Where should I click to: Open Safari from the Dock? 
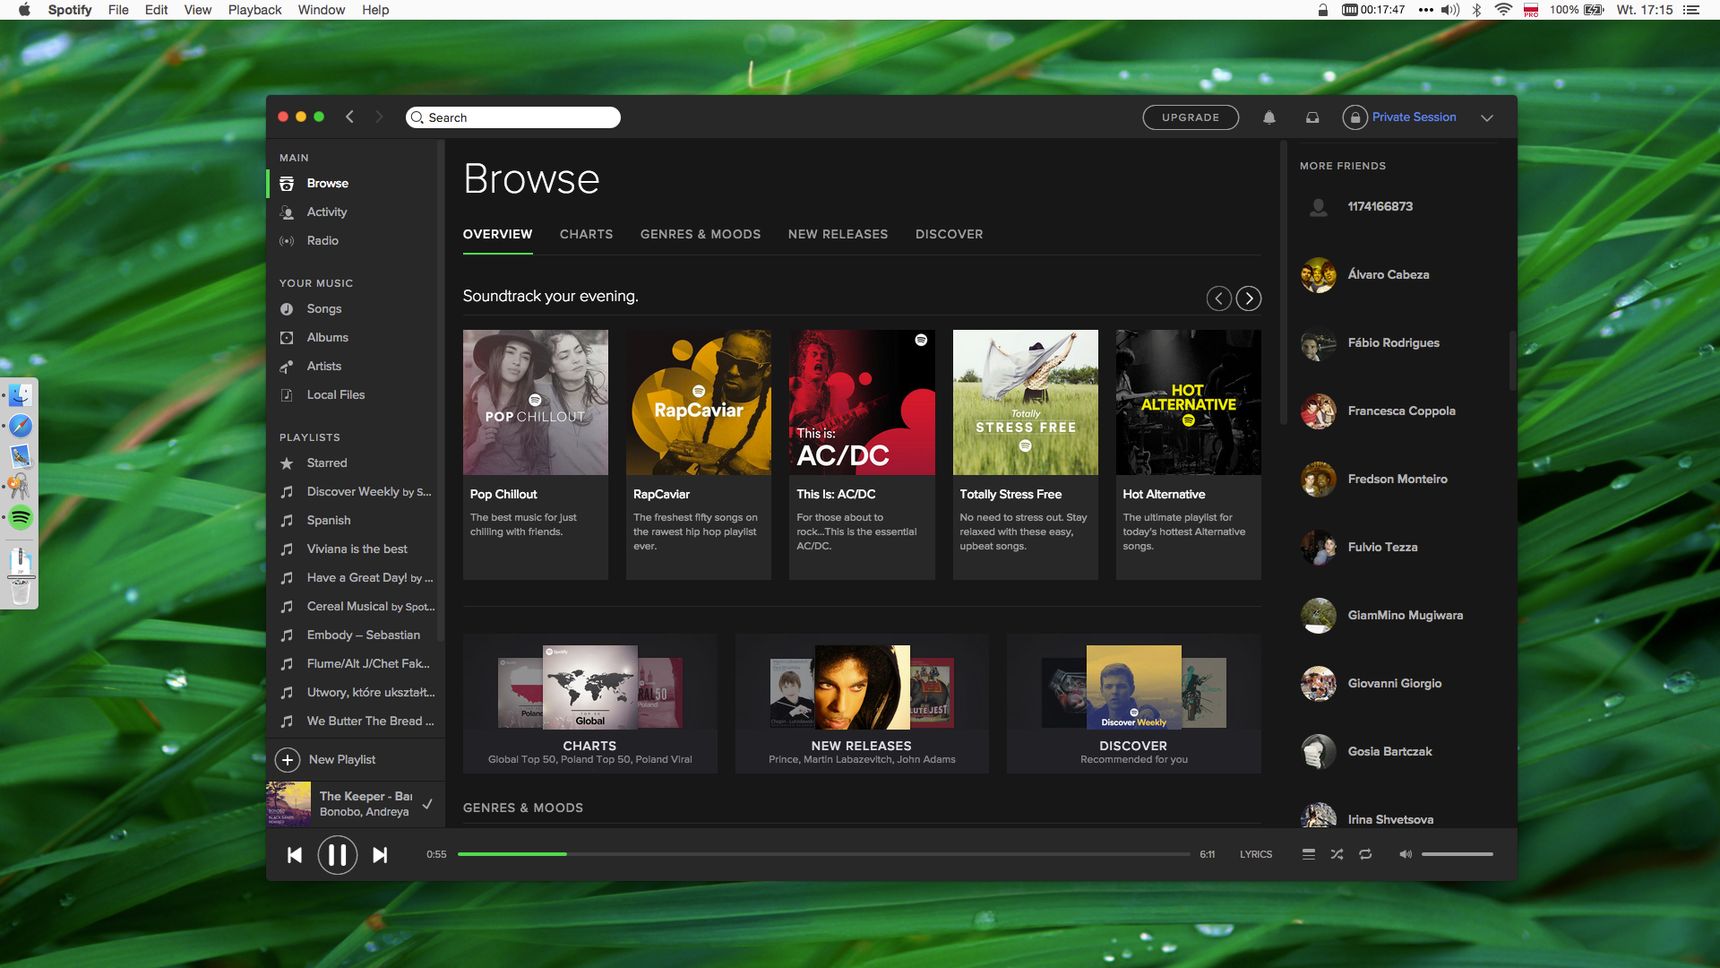20,426
